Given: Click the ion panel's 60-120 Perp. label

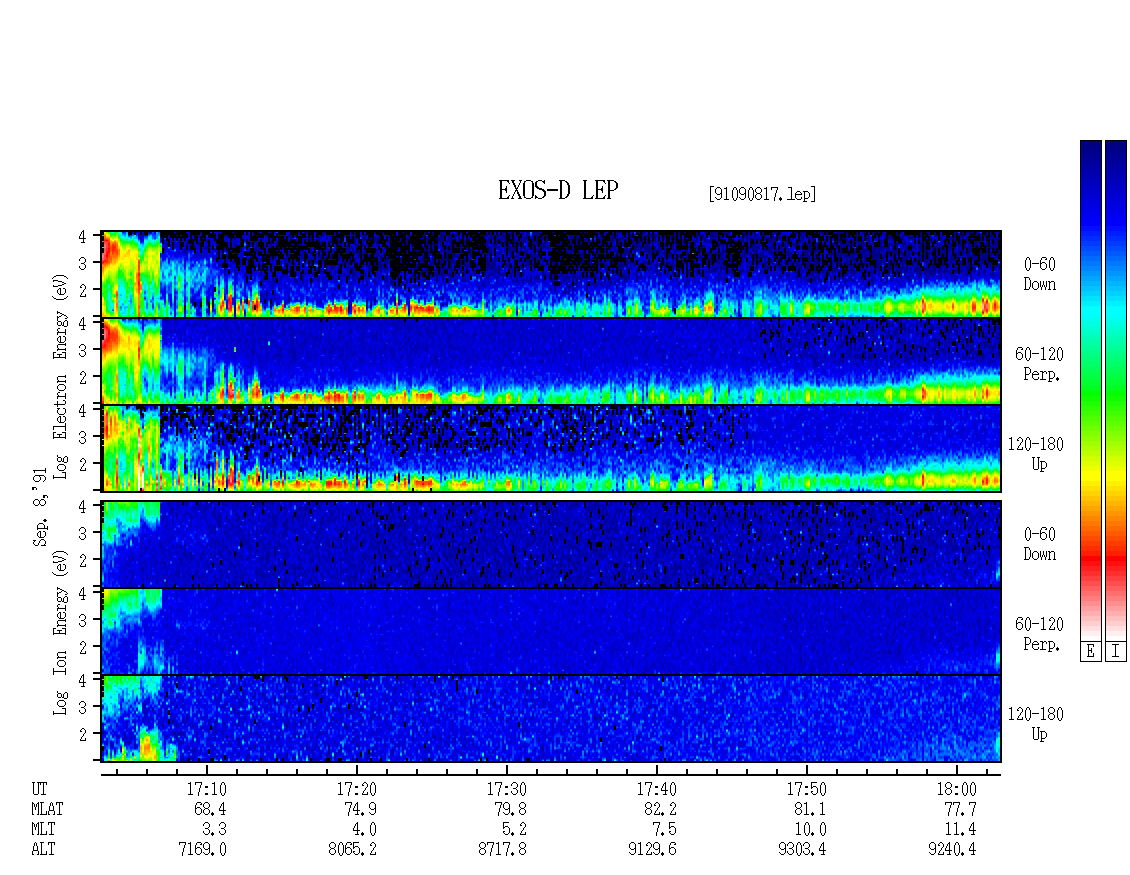Looking at the screenshot, I should click(1039, 634).
